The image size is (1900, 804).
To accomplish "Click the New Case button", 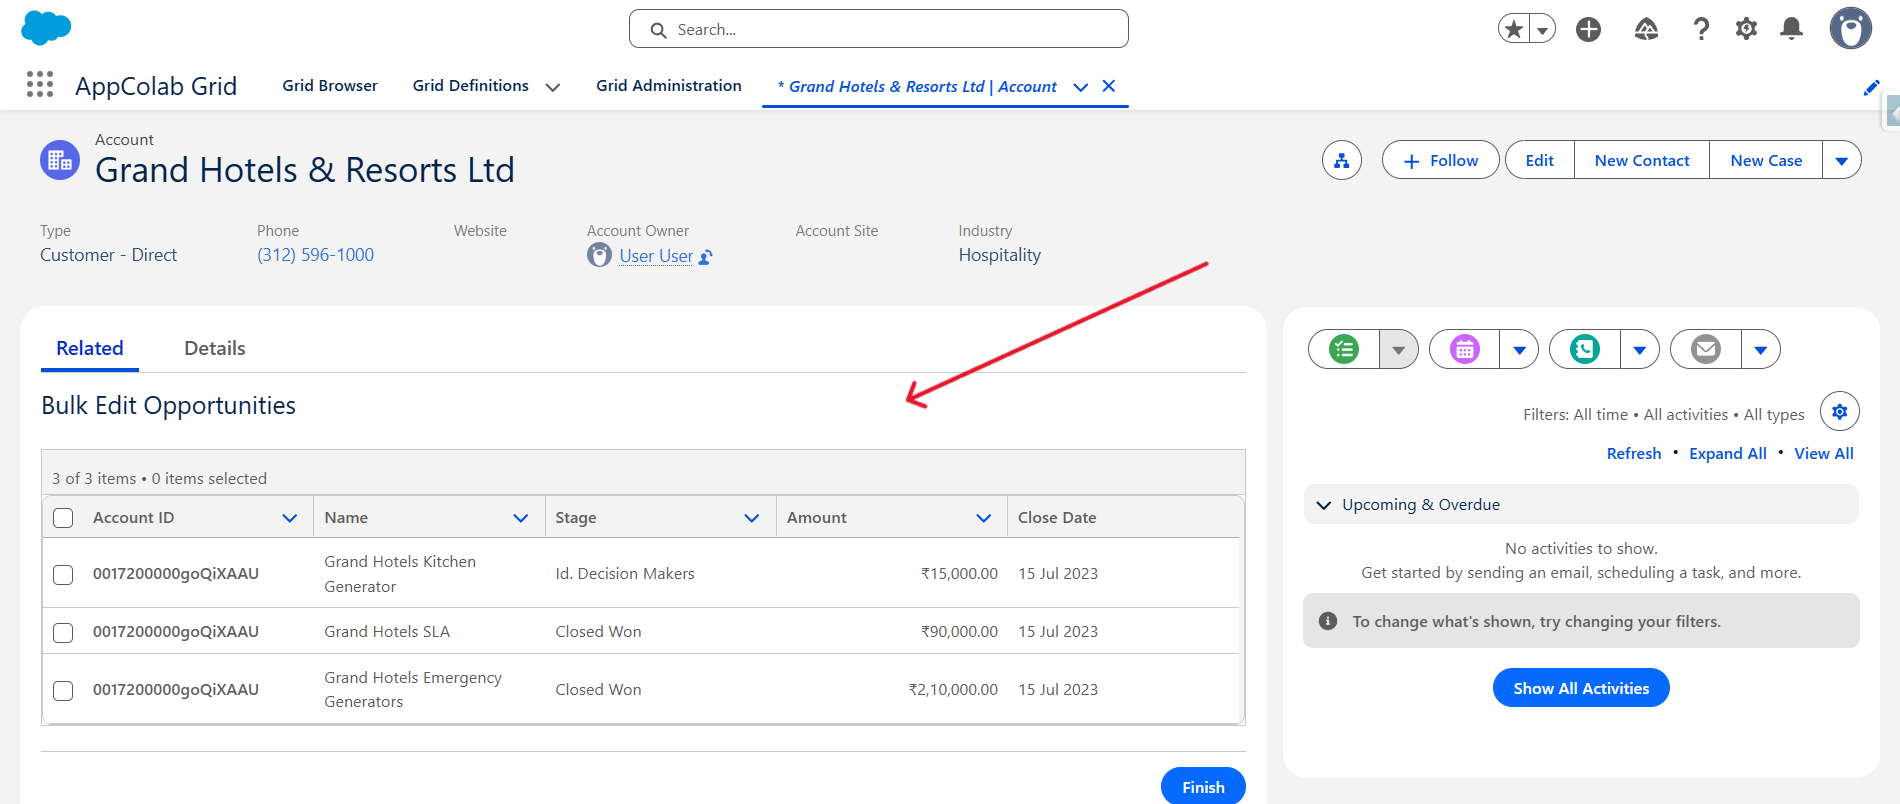I will click(x=1766, y=160).
